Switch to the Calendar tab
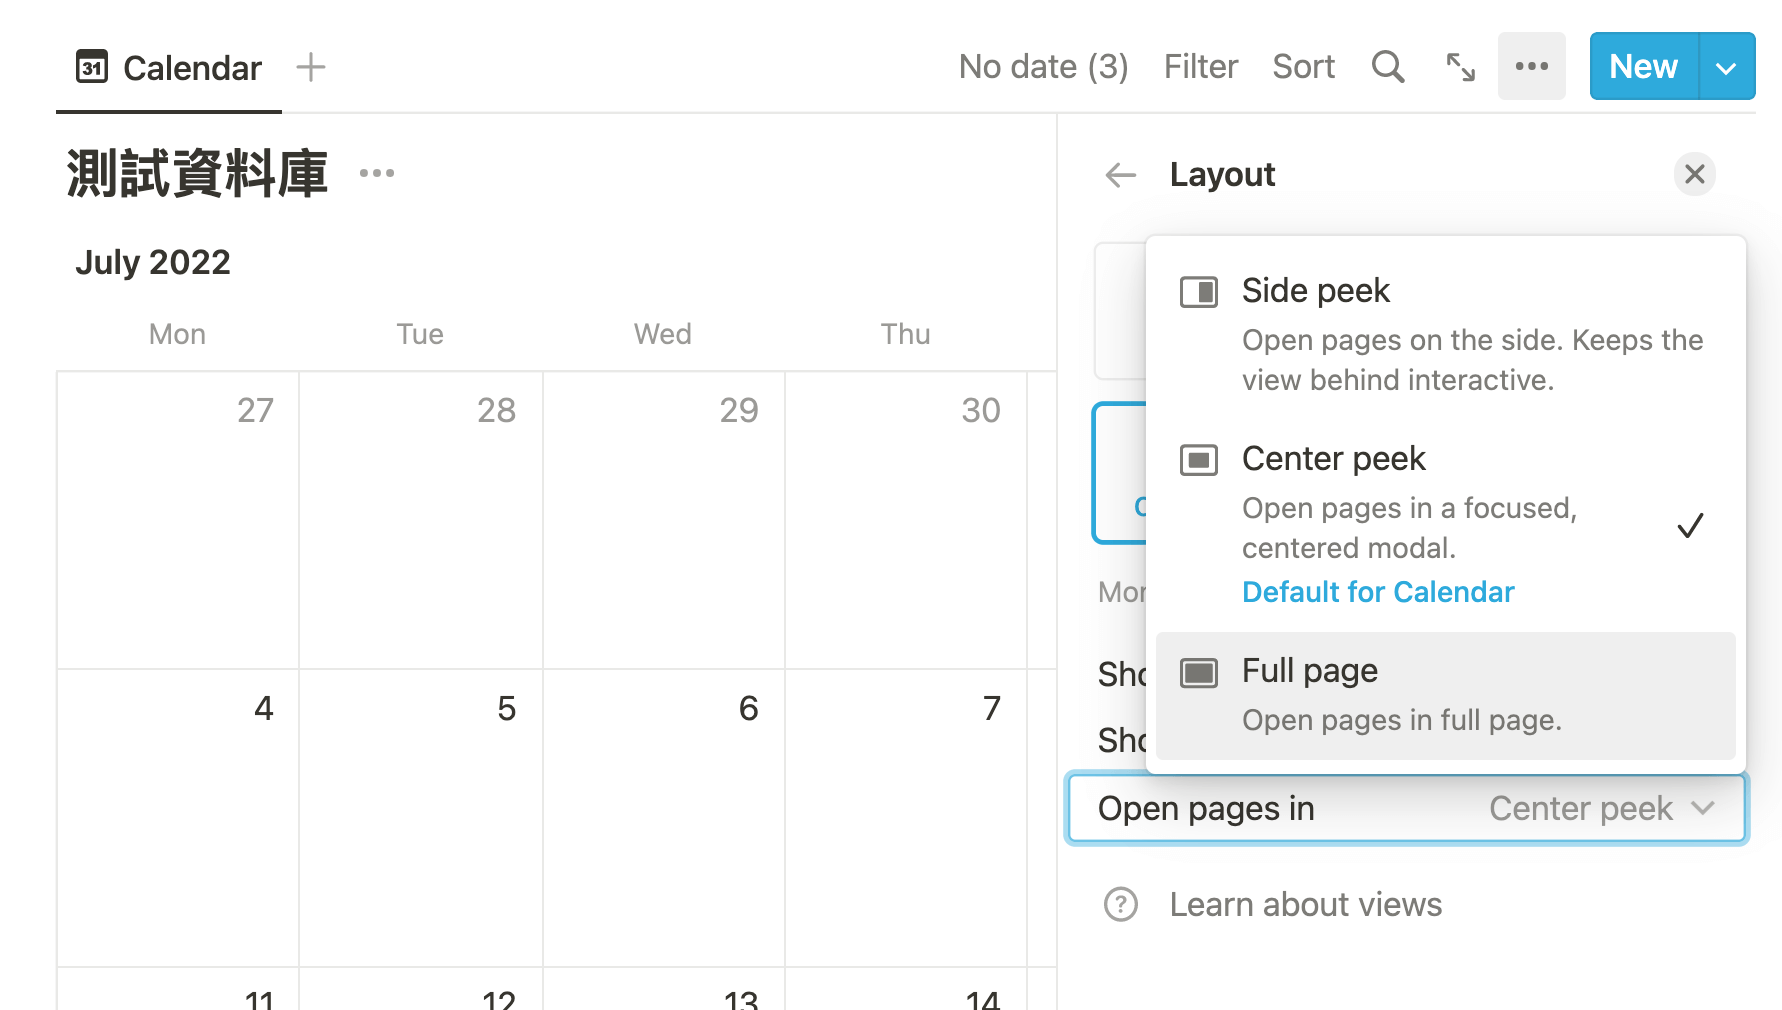The image size is (1782, 1010). 169,68
